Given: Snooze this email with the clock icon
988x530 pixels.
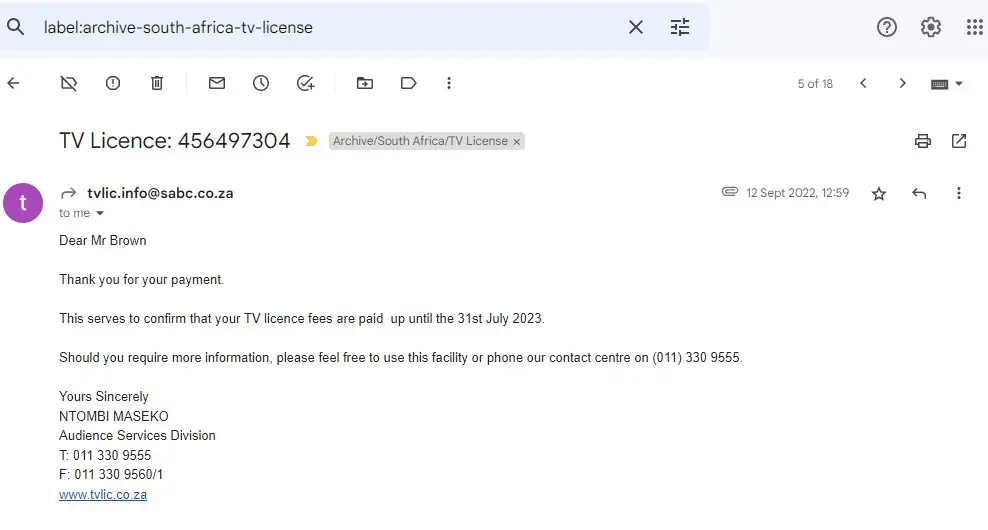Looking at the screenshot, I should coord(261,83).
